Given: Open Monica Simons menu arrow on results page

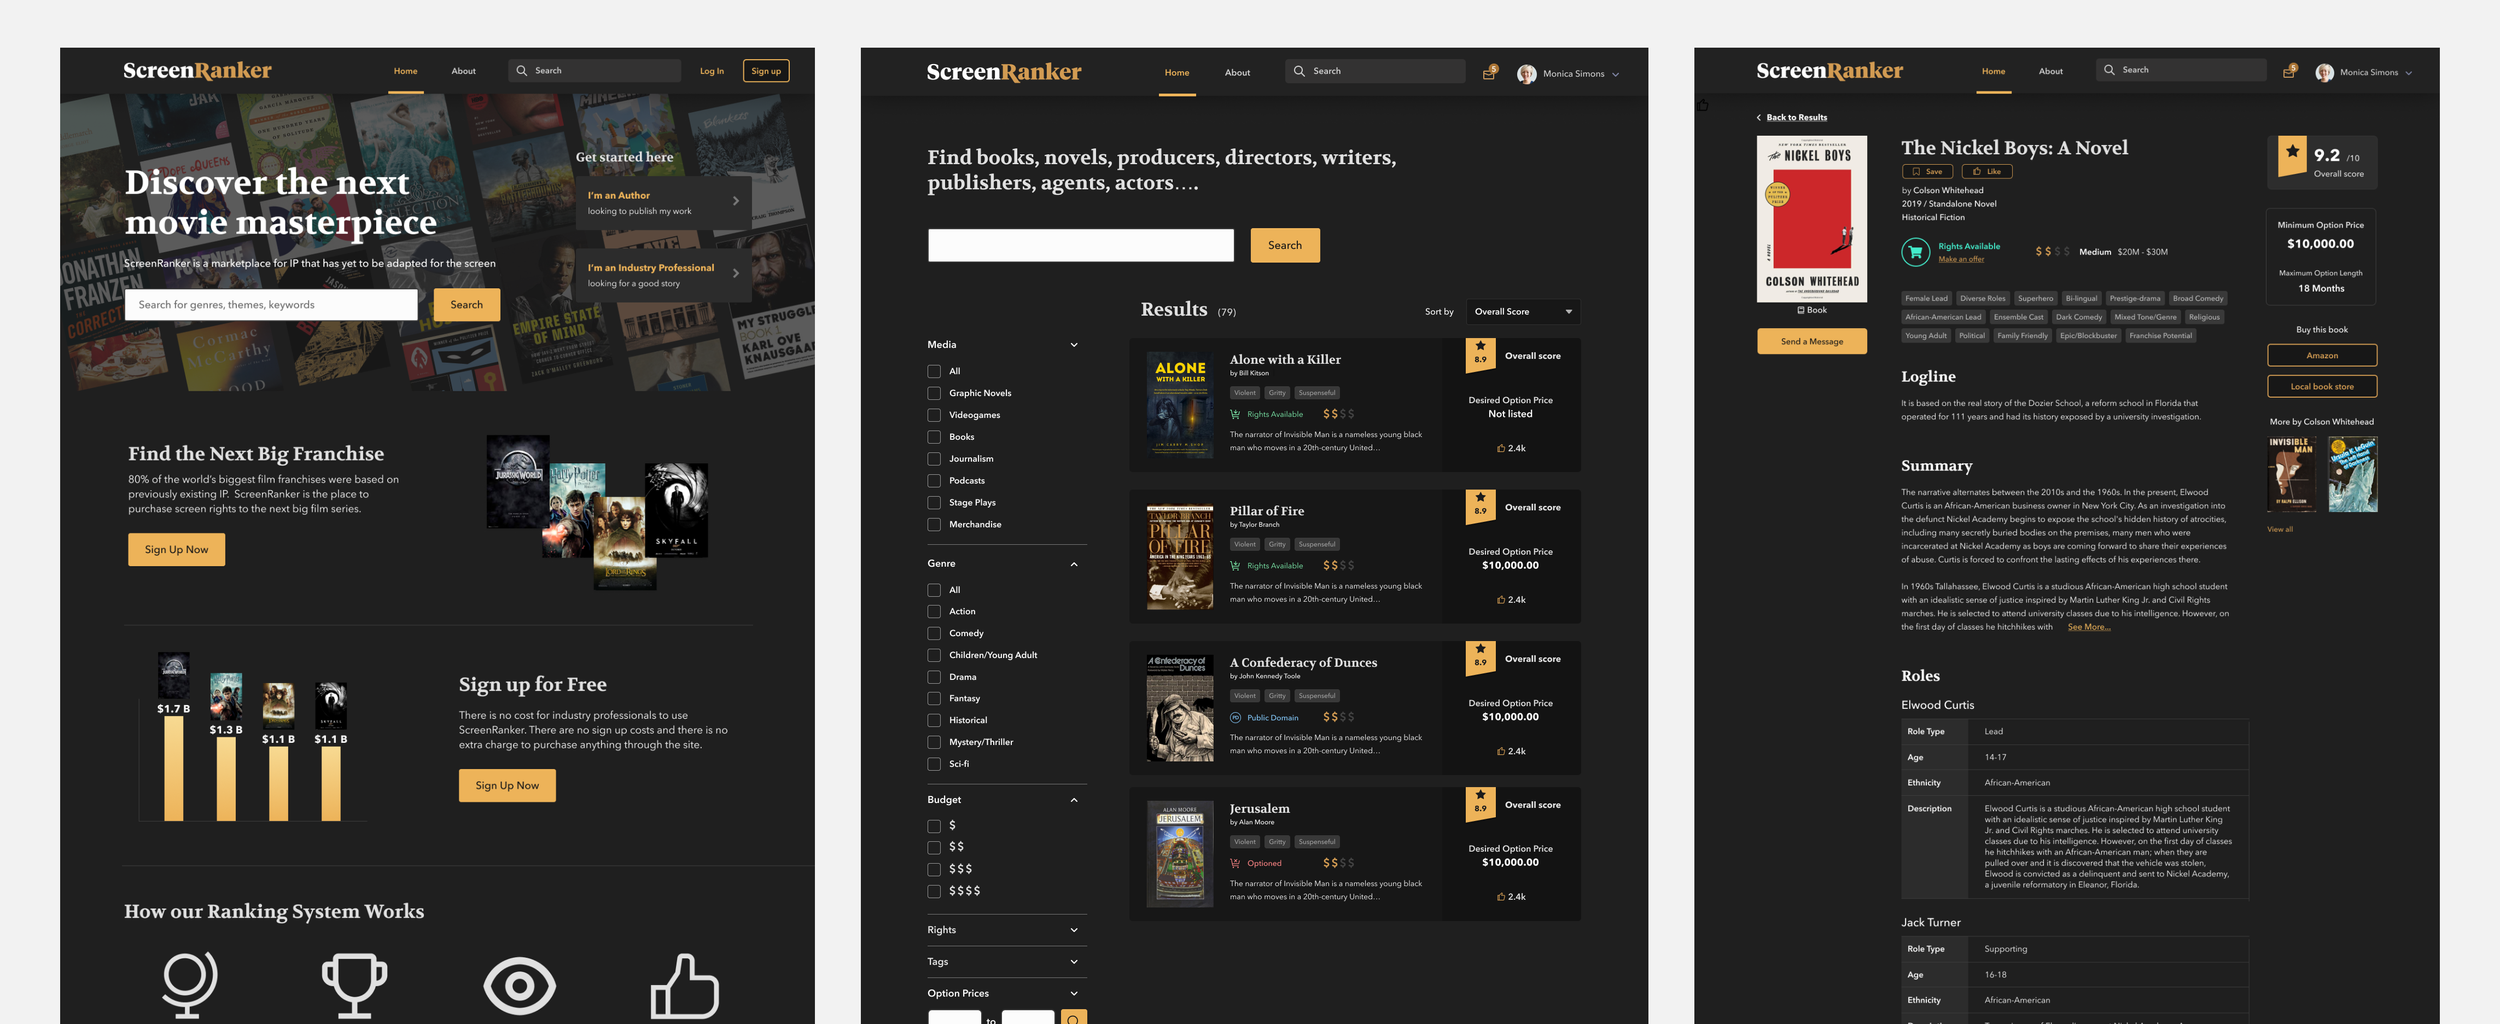Looking at the screenshot, I should click(x=1615, y=74).
